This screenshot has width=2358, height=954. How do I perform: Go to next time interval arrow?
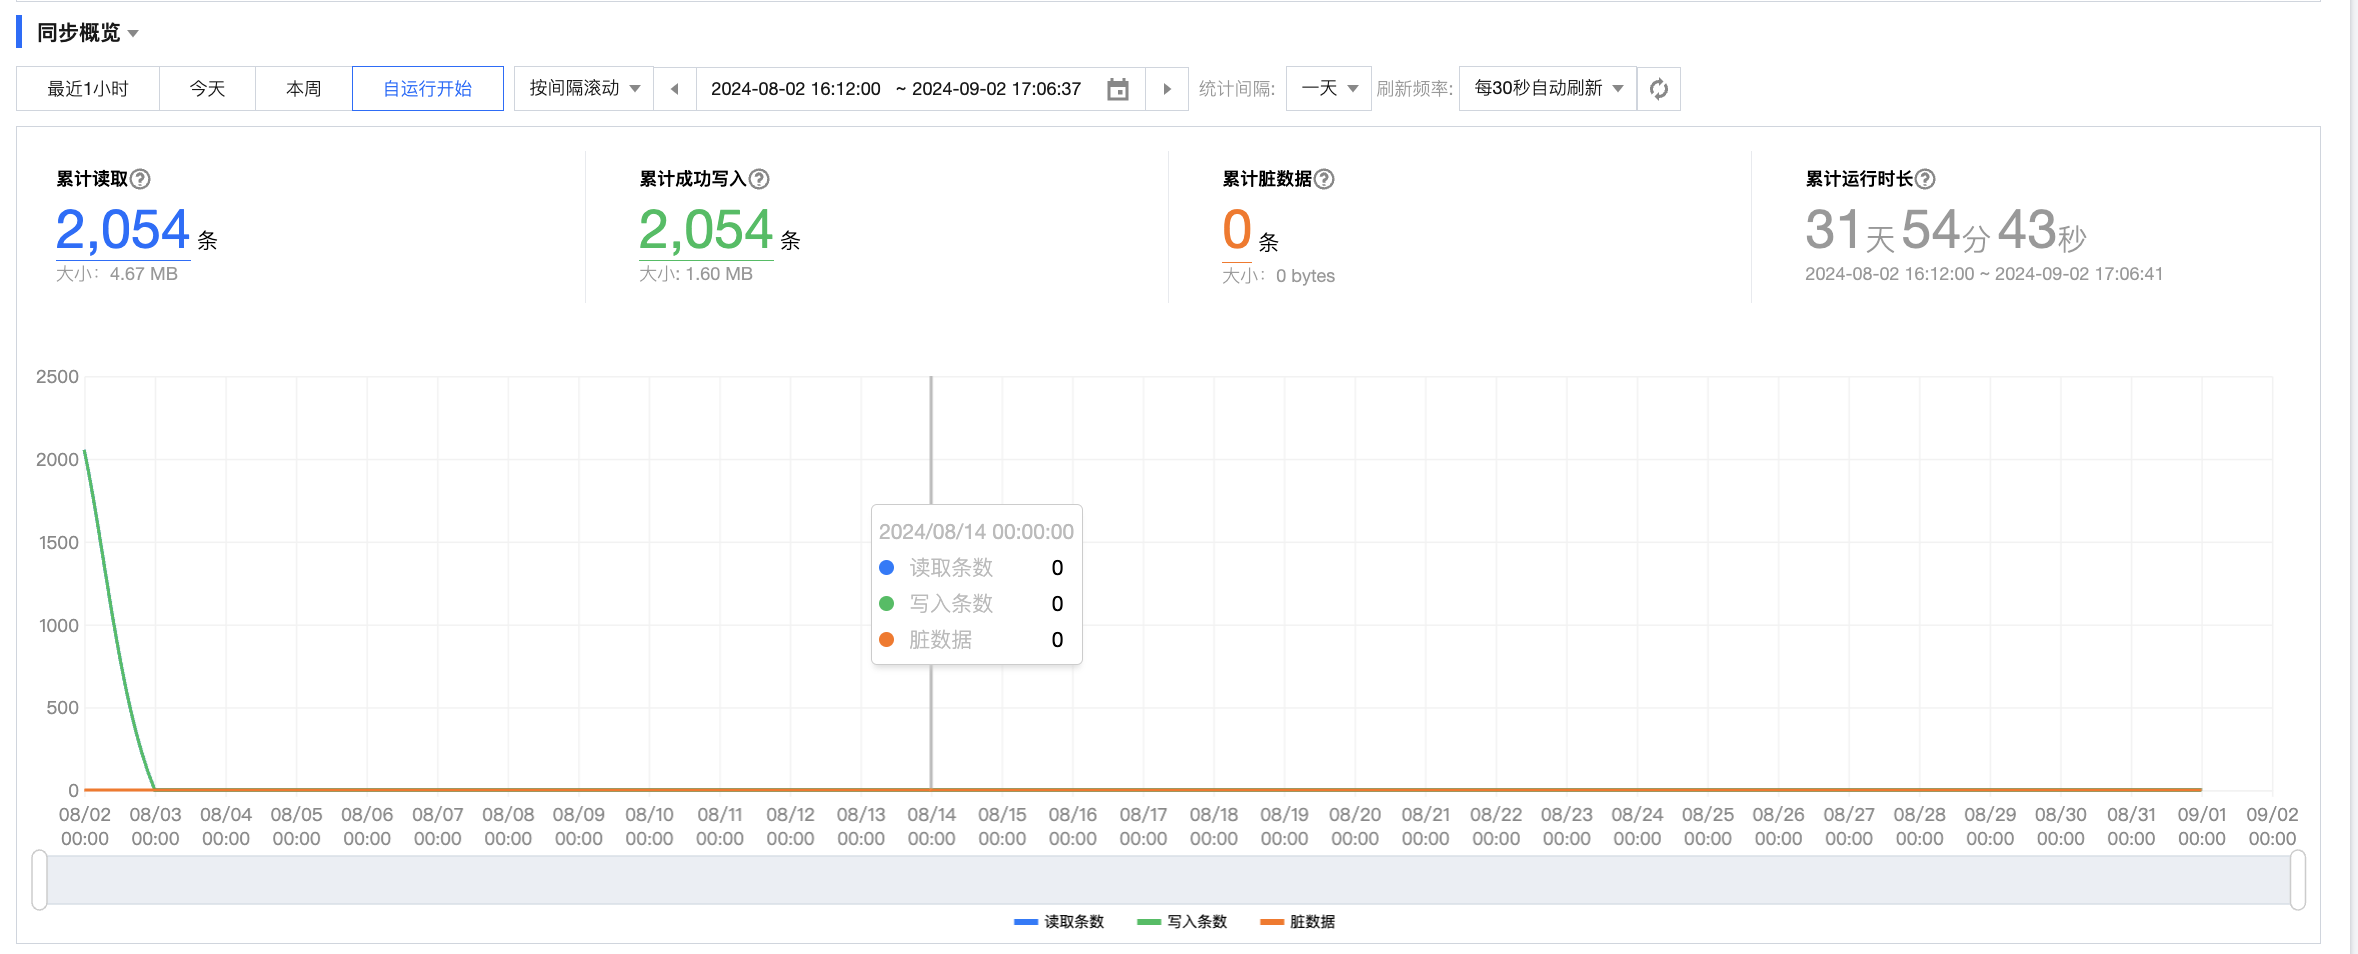[1166, 89]
